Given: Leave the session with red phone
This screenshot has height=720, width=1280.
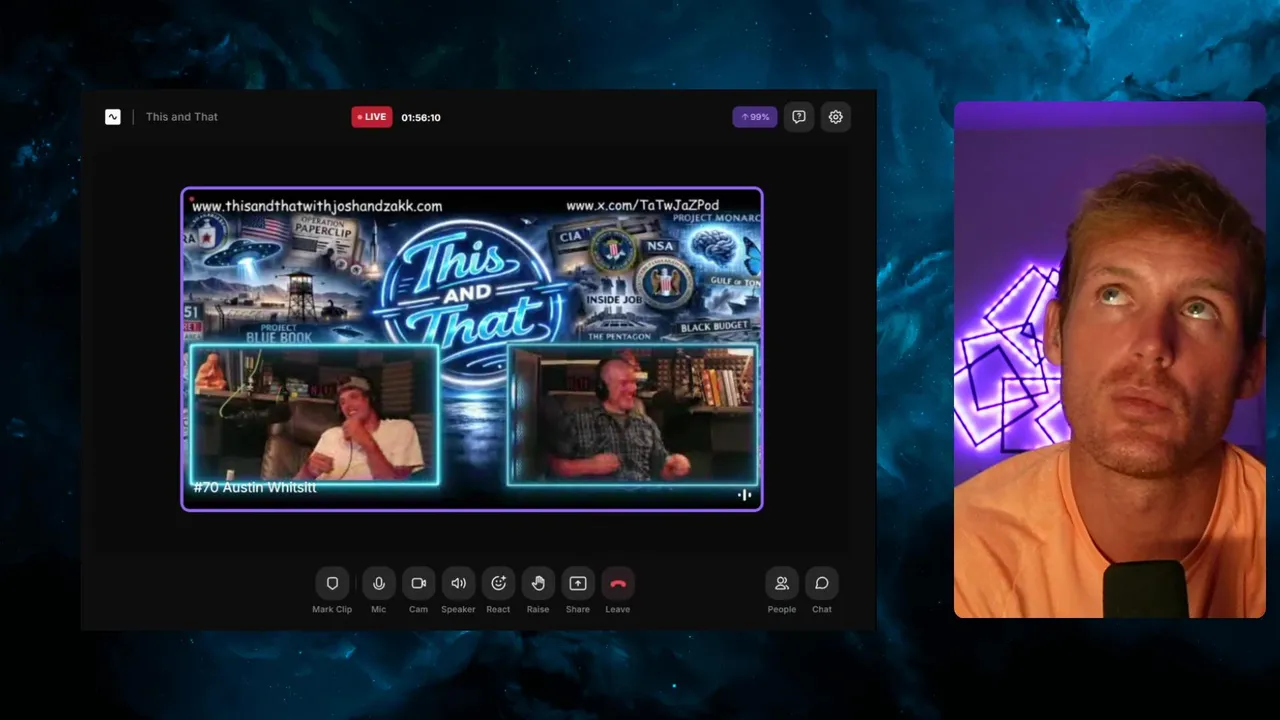Looking at the screenshot, I should 618,583.
